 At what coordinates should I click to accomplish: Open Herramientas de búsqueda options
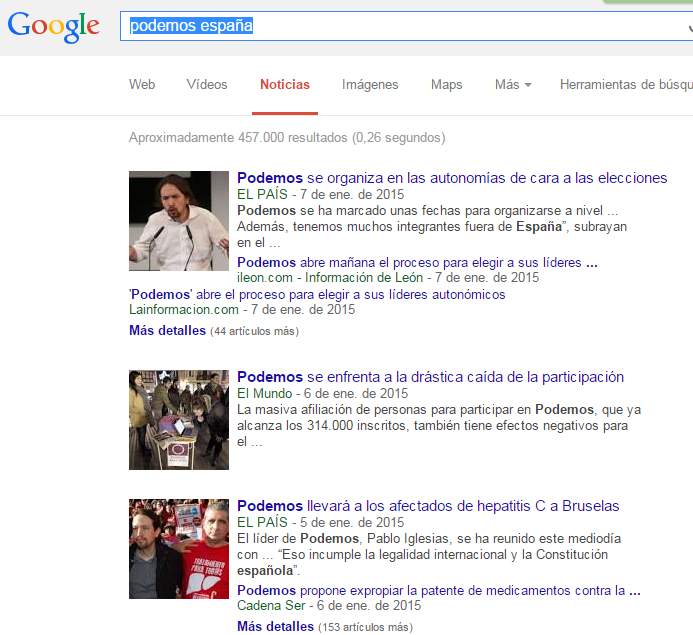pyautogui.click(x=626, y=84)
